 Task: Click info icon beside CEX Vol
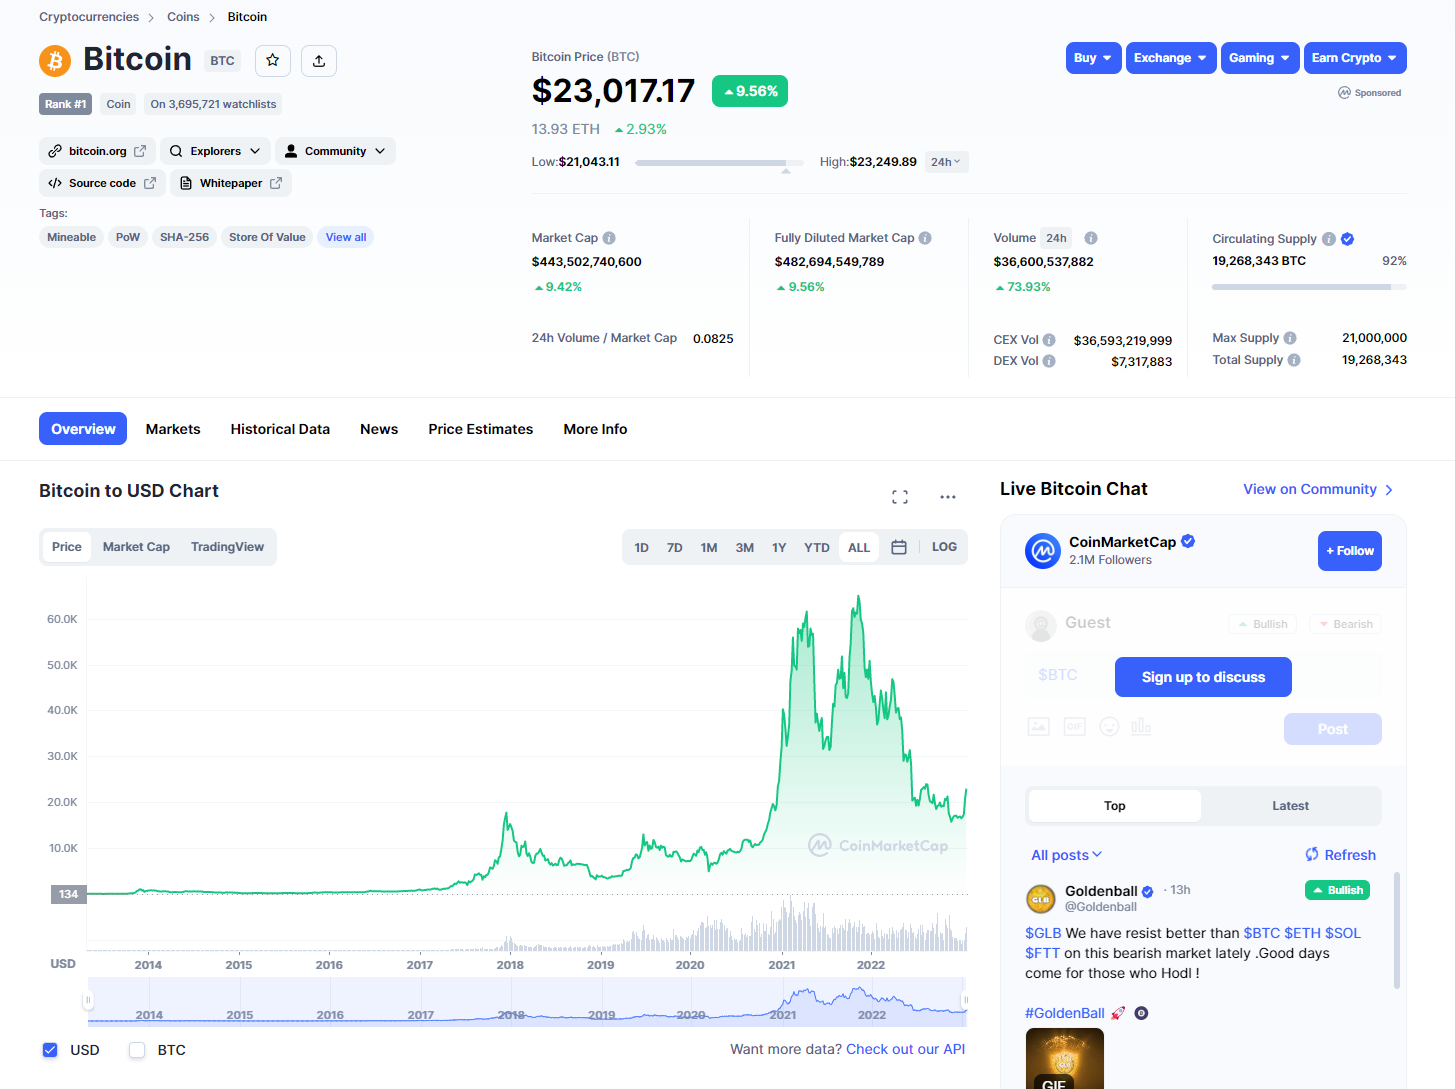click(1049, 340)
